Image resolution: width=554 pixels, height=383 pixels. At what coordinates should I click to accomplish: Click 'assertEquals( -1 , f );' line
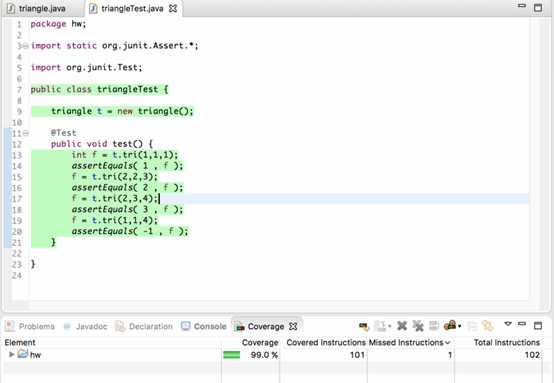[130, 232]
